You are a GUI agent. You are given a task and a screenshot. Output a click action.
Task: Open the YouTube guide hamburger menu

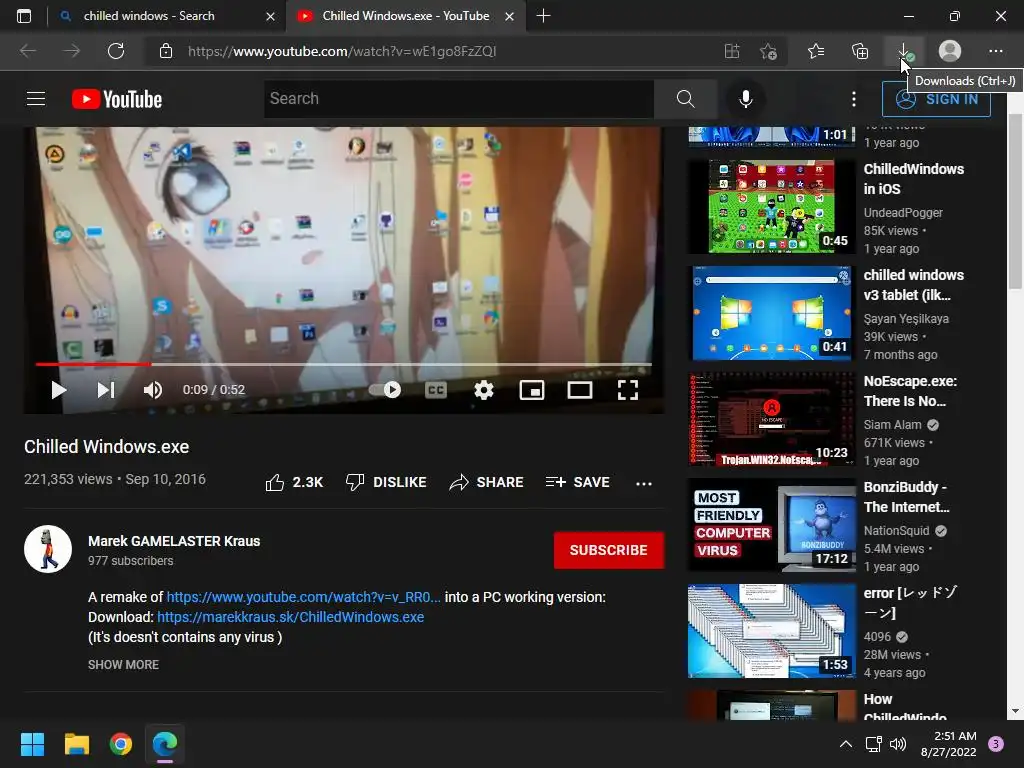point(36,99)
